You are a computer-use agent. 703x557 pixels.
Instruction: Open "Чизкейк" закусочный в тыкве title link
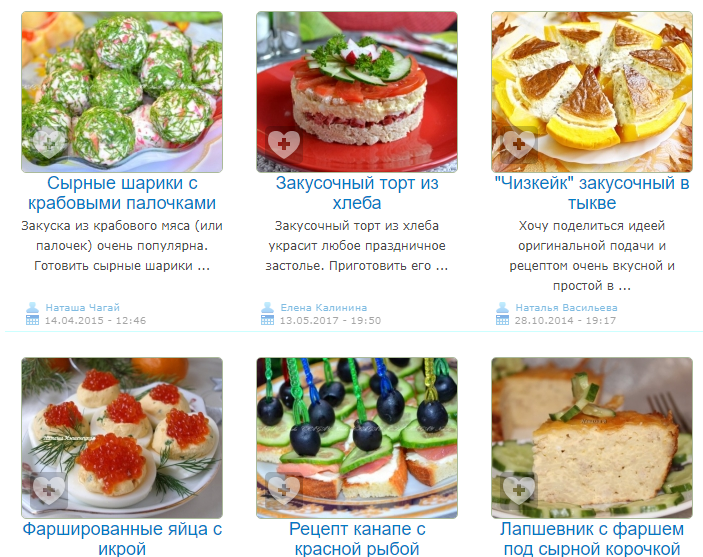(x=592, y=193)
